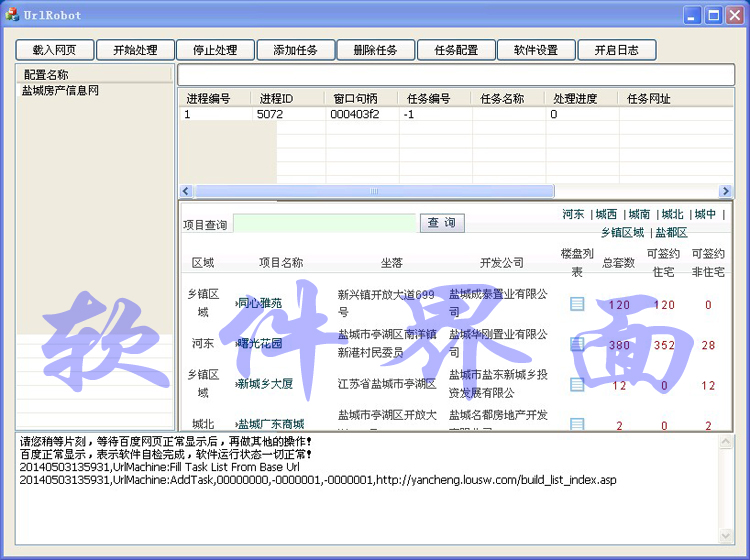Click the 任务名称 column header
Image resolution: width=750 pixels, height=560 pixels.
tap(508, 99)
